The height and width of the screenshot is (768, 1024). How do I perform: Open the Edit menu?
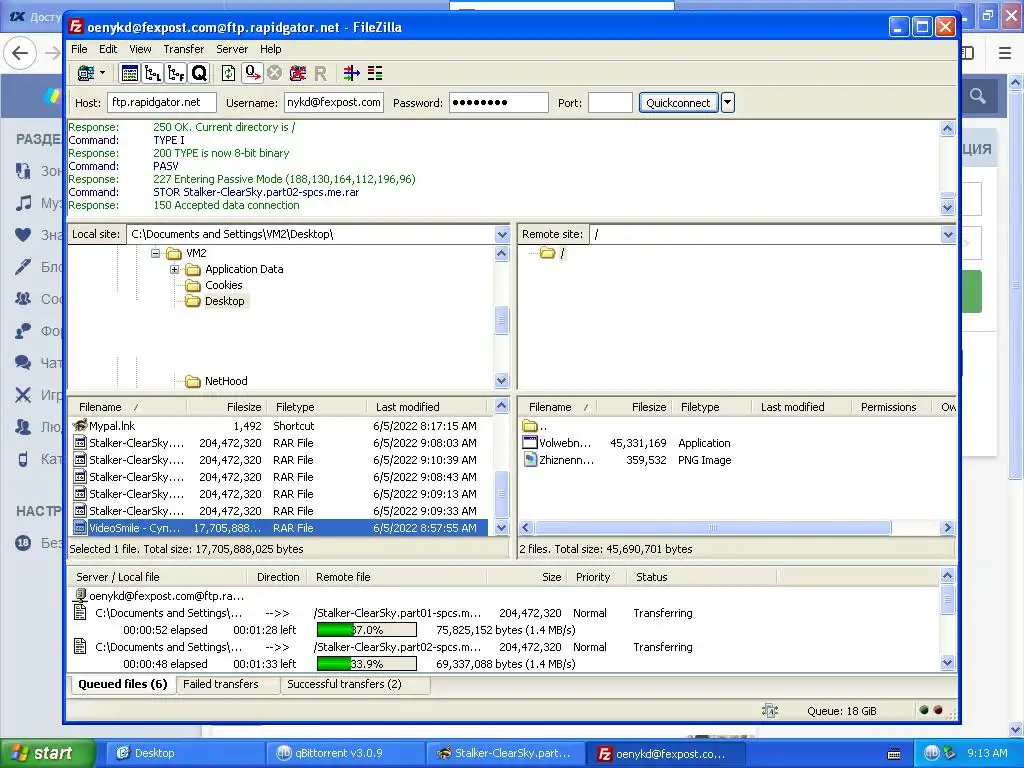(108, 49)
